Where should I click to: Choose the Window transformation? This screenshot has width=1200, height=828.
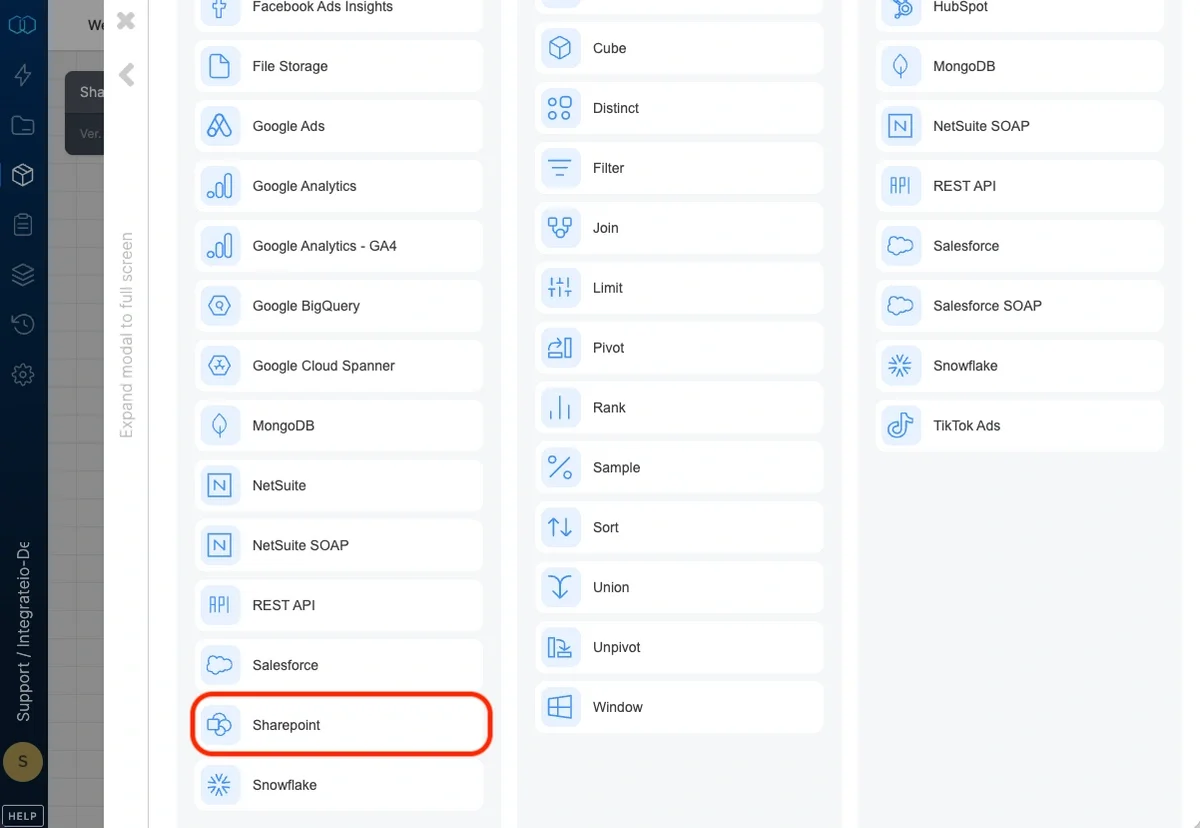click(679, 707)
